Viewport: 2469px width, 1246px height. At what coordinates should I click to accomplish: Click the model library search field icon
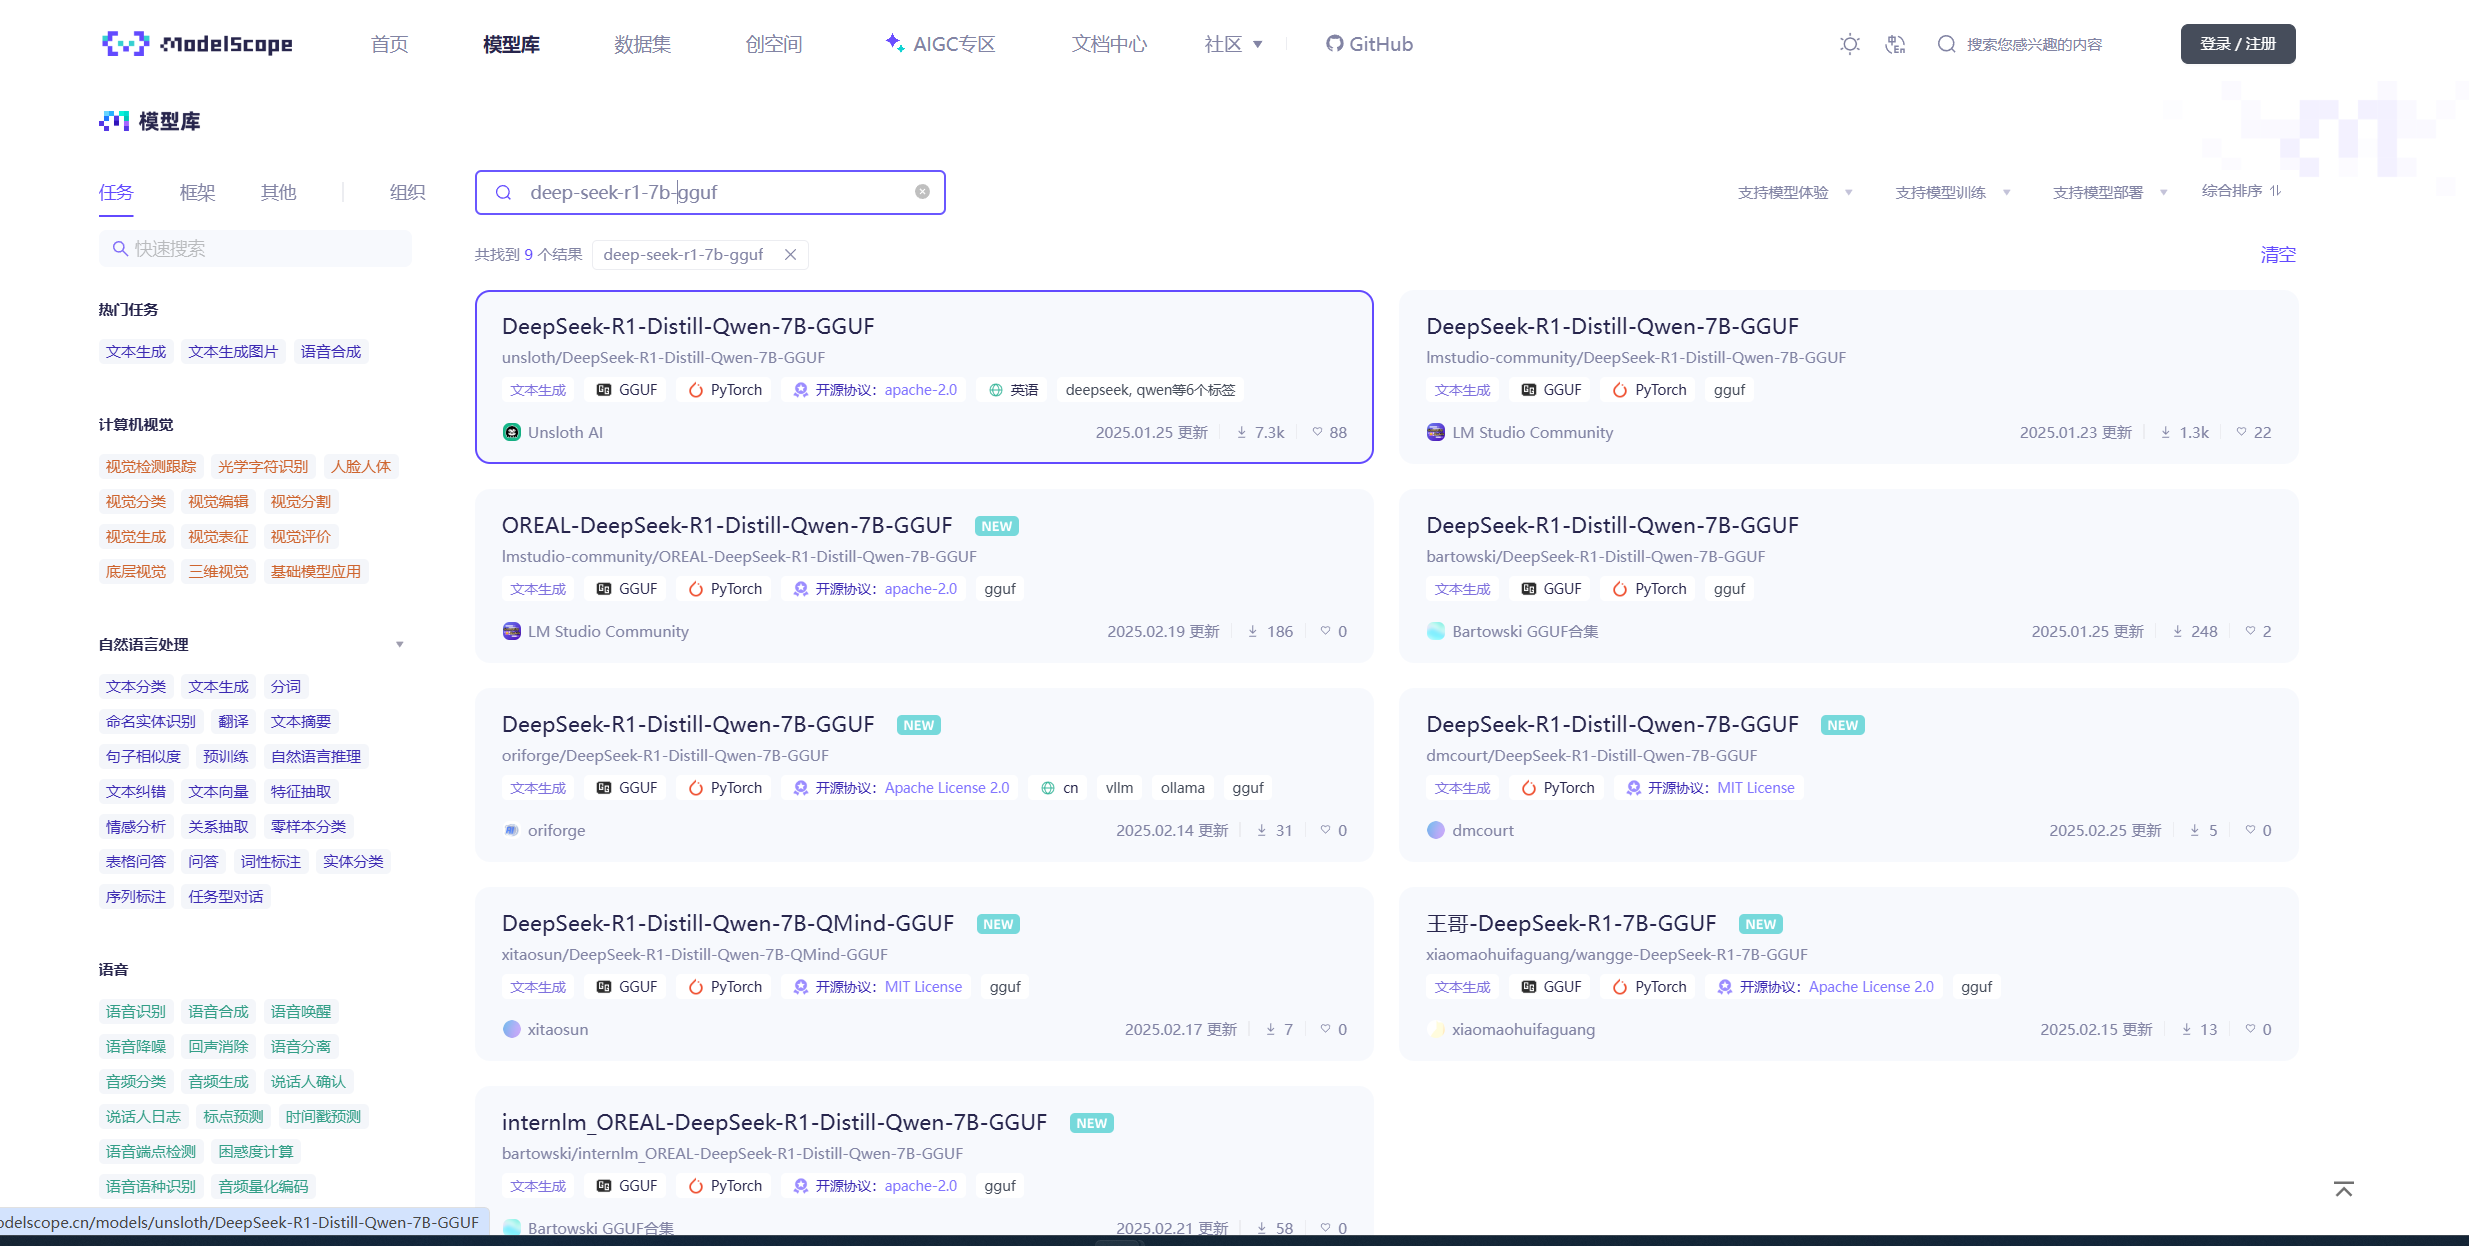point(504,192)
